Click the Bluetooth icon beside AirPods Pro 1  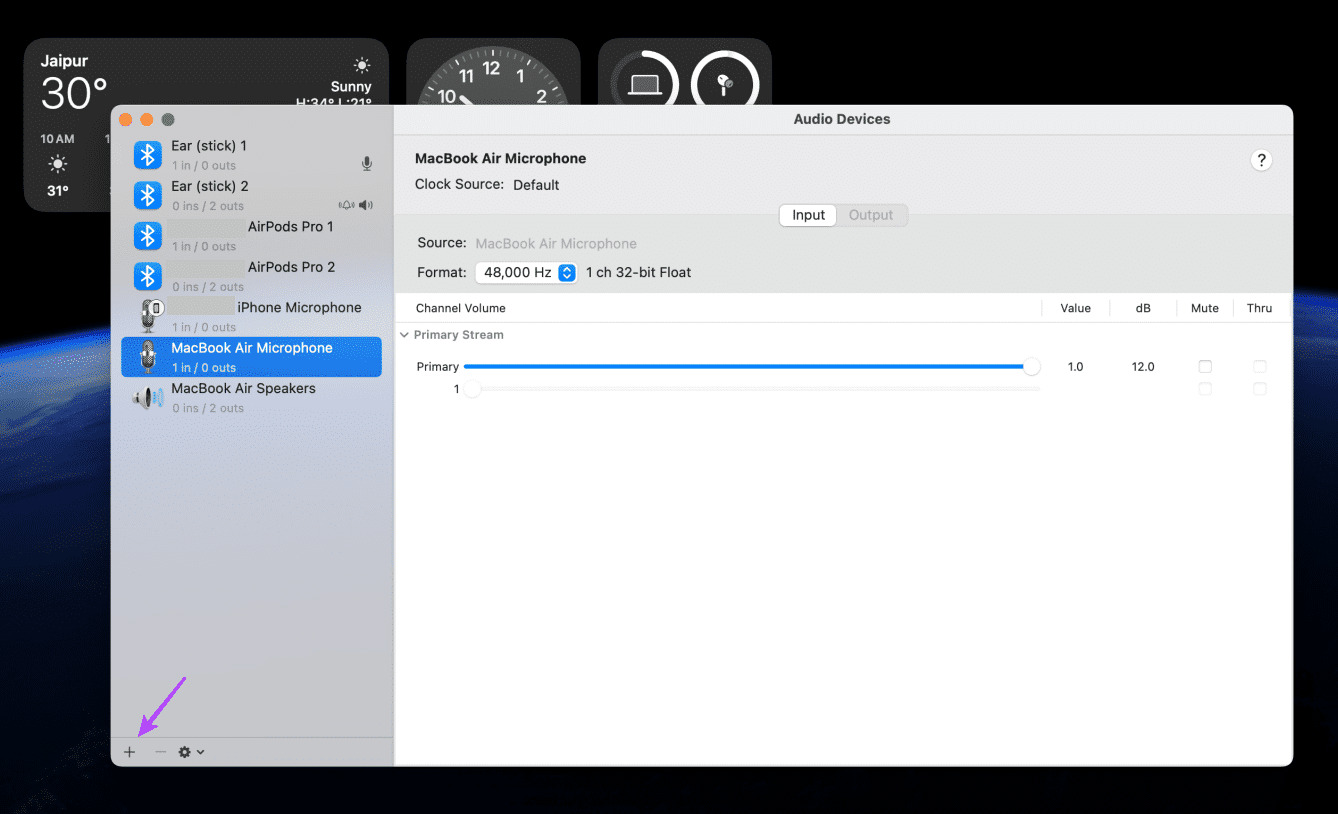148,236
